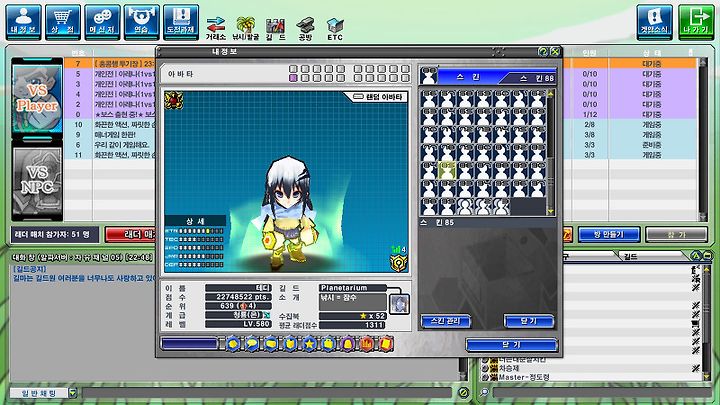This screenshot has height=405, width=720.
Task: Click the red note badge icon at row end
Action: (386, 343)
